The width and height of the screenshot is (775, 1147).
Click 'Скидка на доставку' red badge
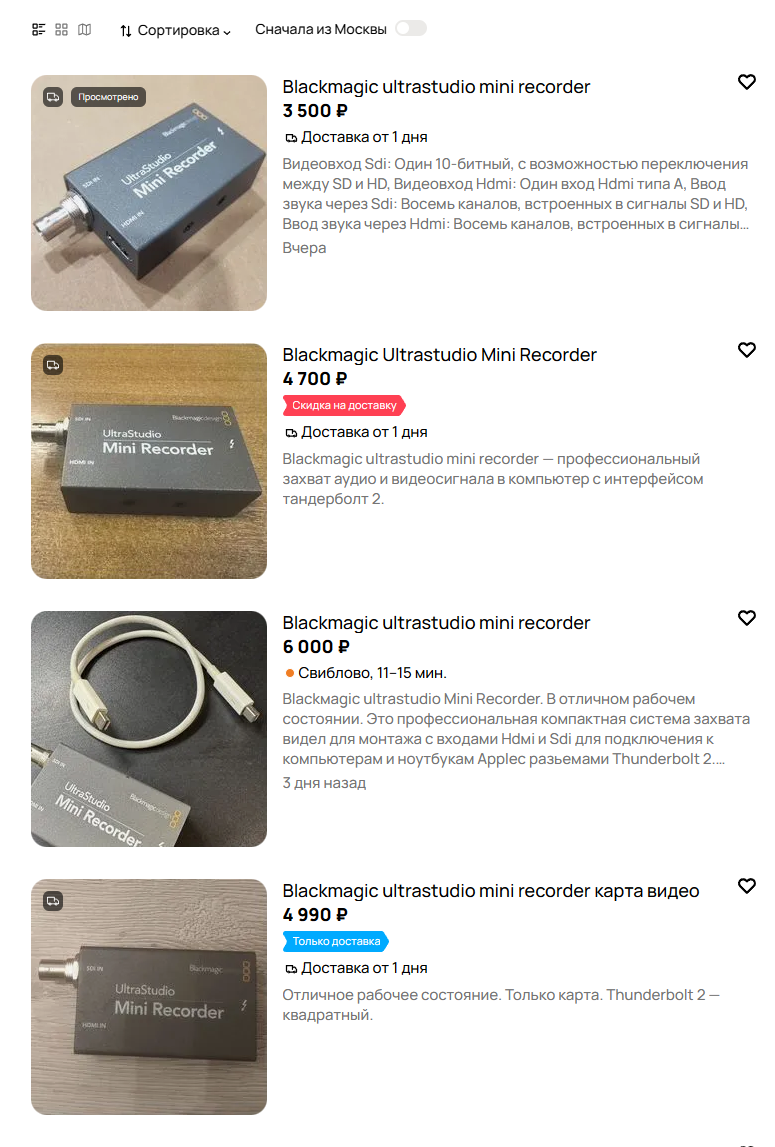[344, 405]
